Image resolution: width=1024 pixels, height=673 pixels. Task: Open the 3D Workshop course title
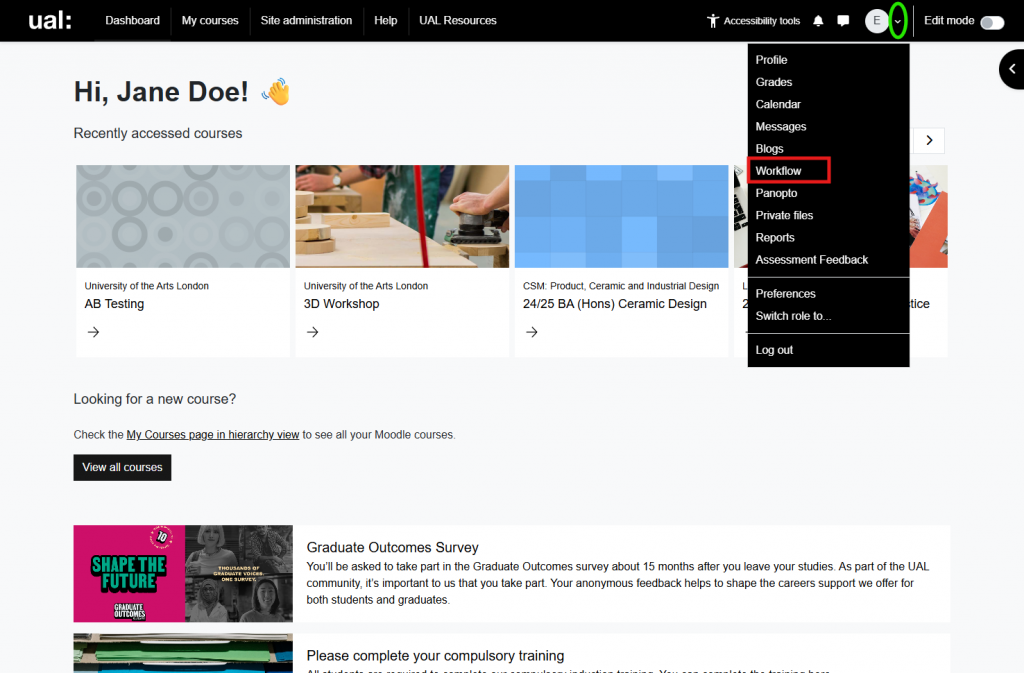tap(342, 304)
